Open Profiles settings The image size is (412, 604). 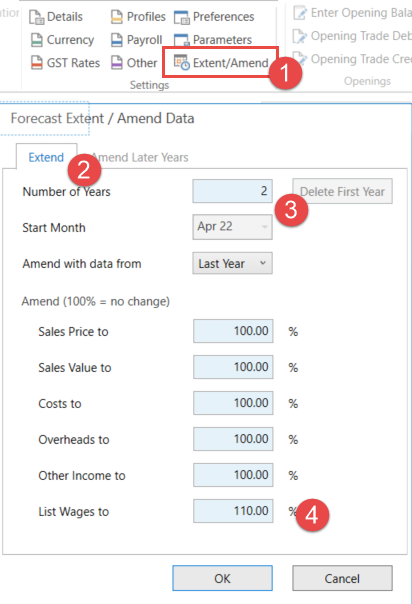pos(138,17)
